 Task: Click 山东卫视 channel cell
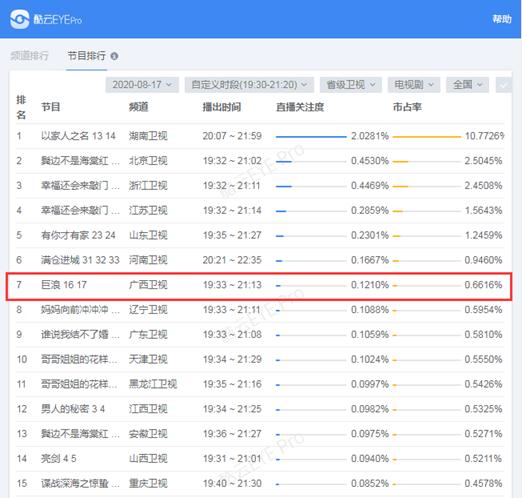(x=148, y=235)
